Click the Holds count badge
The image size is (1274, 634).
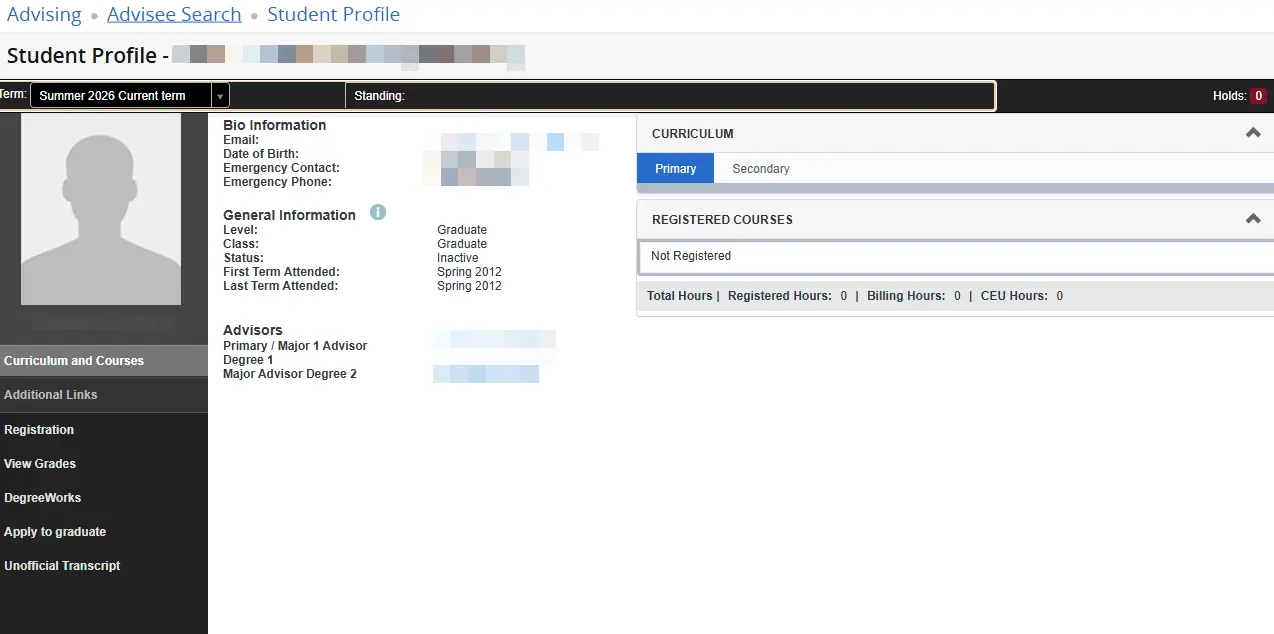1258,96
